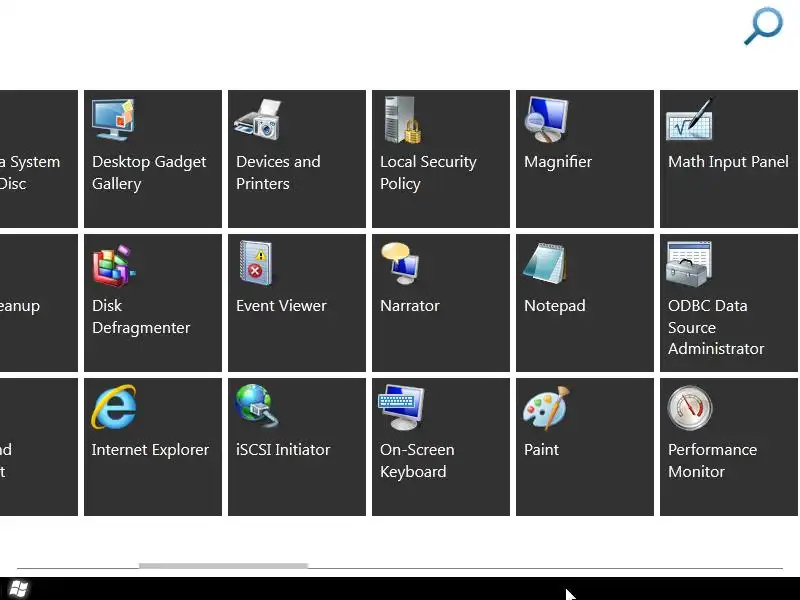800x600 pixels.
Task: Click 'ODBC Data Source Administrator' label
Action: (x=716, y=327)
